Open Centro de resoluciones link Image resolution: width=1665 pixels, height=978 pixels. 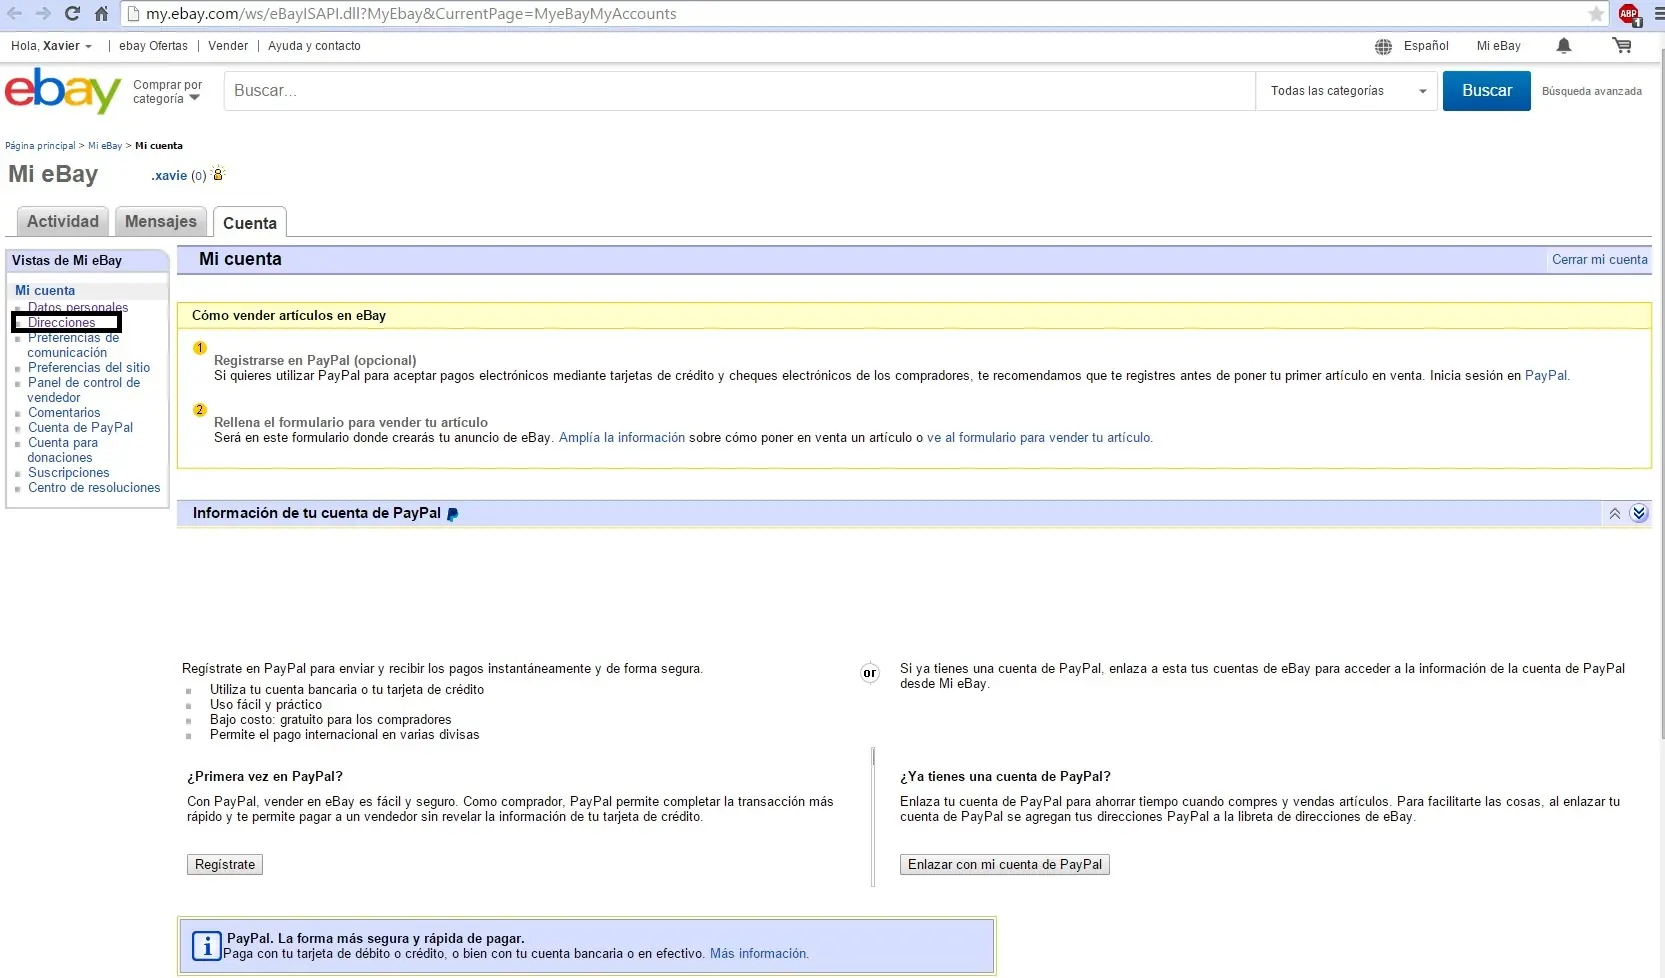(x=94, y=487)
